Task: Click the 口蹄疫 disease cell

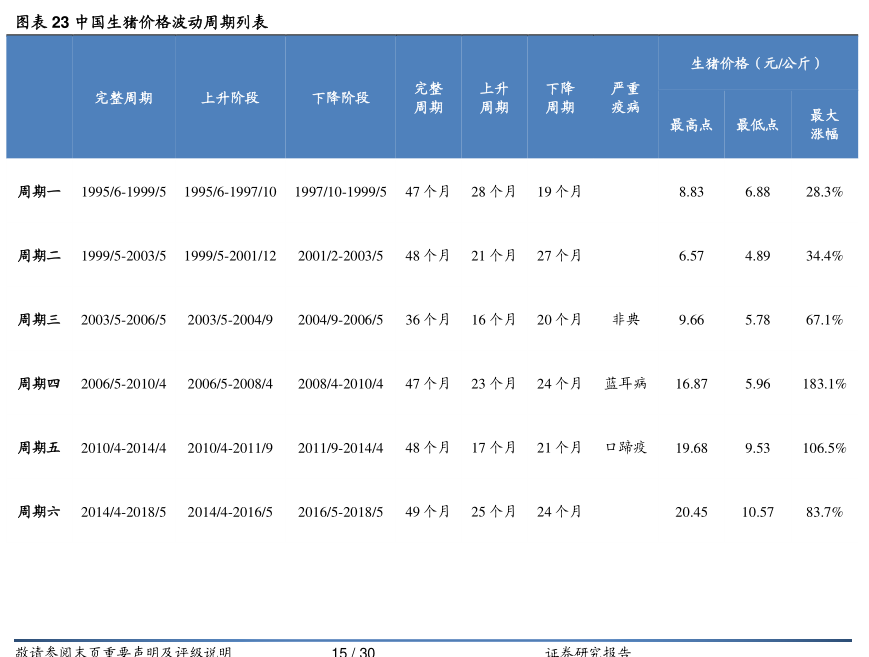Action: [625, 448]
